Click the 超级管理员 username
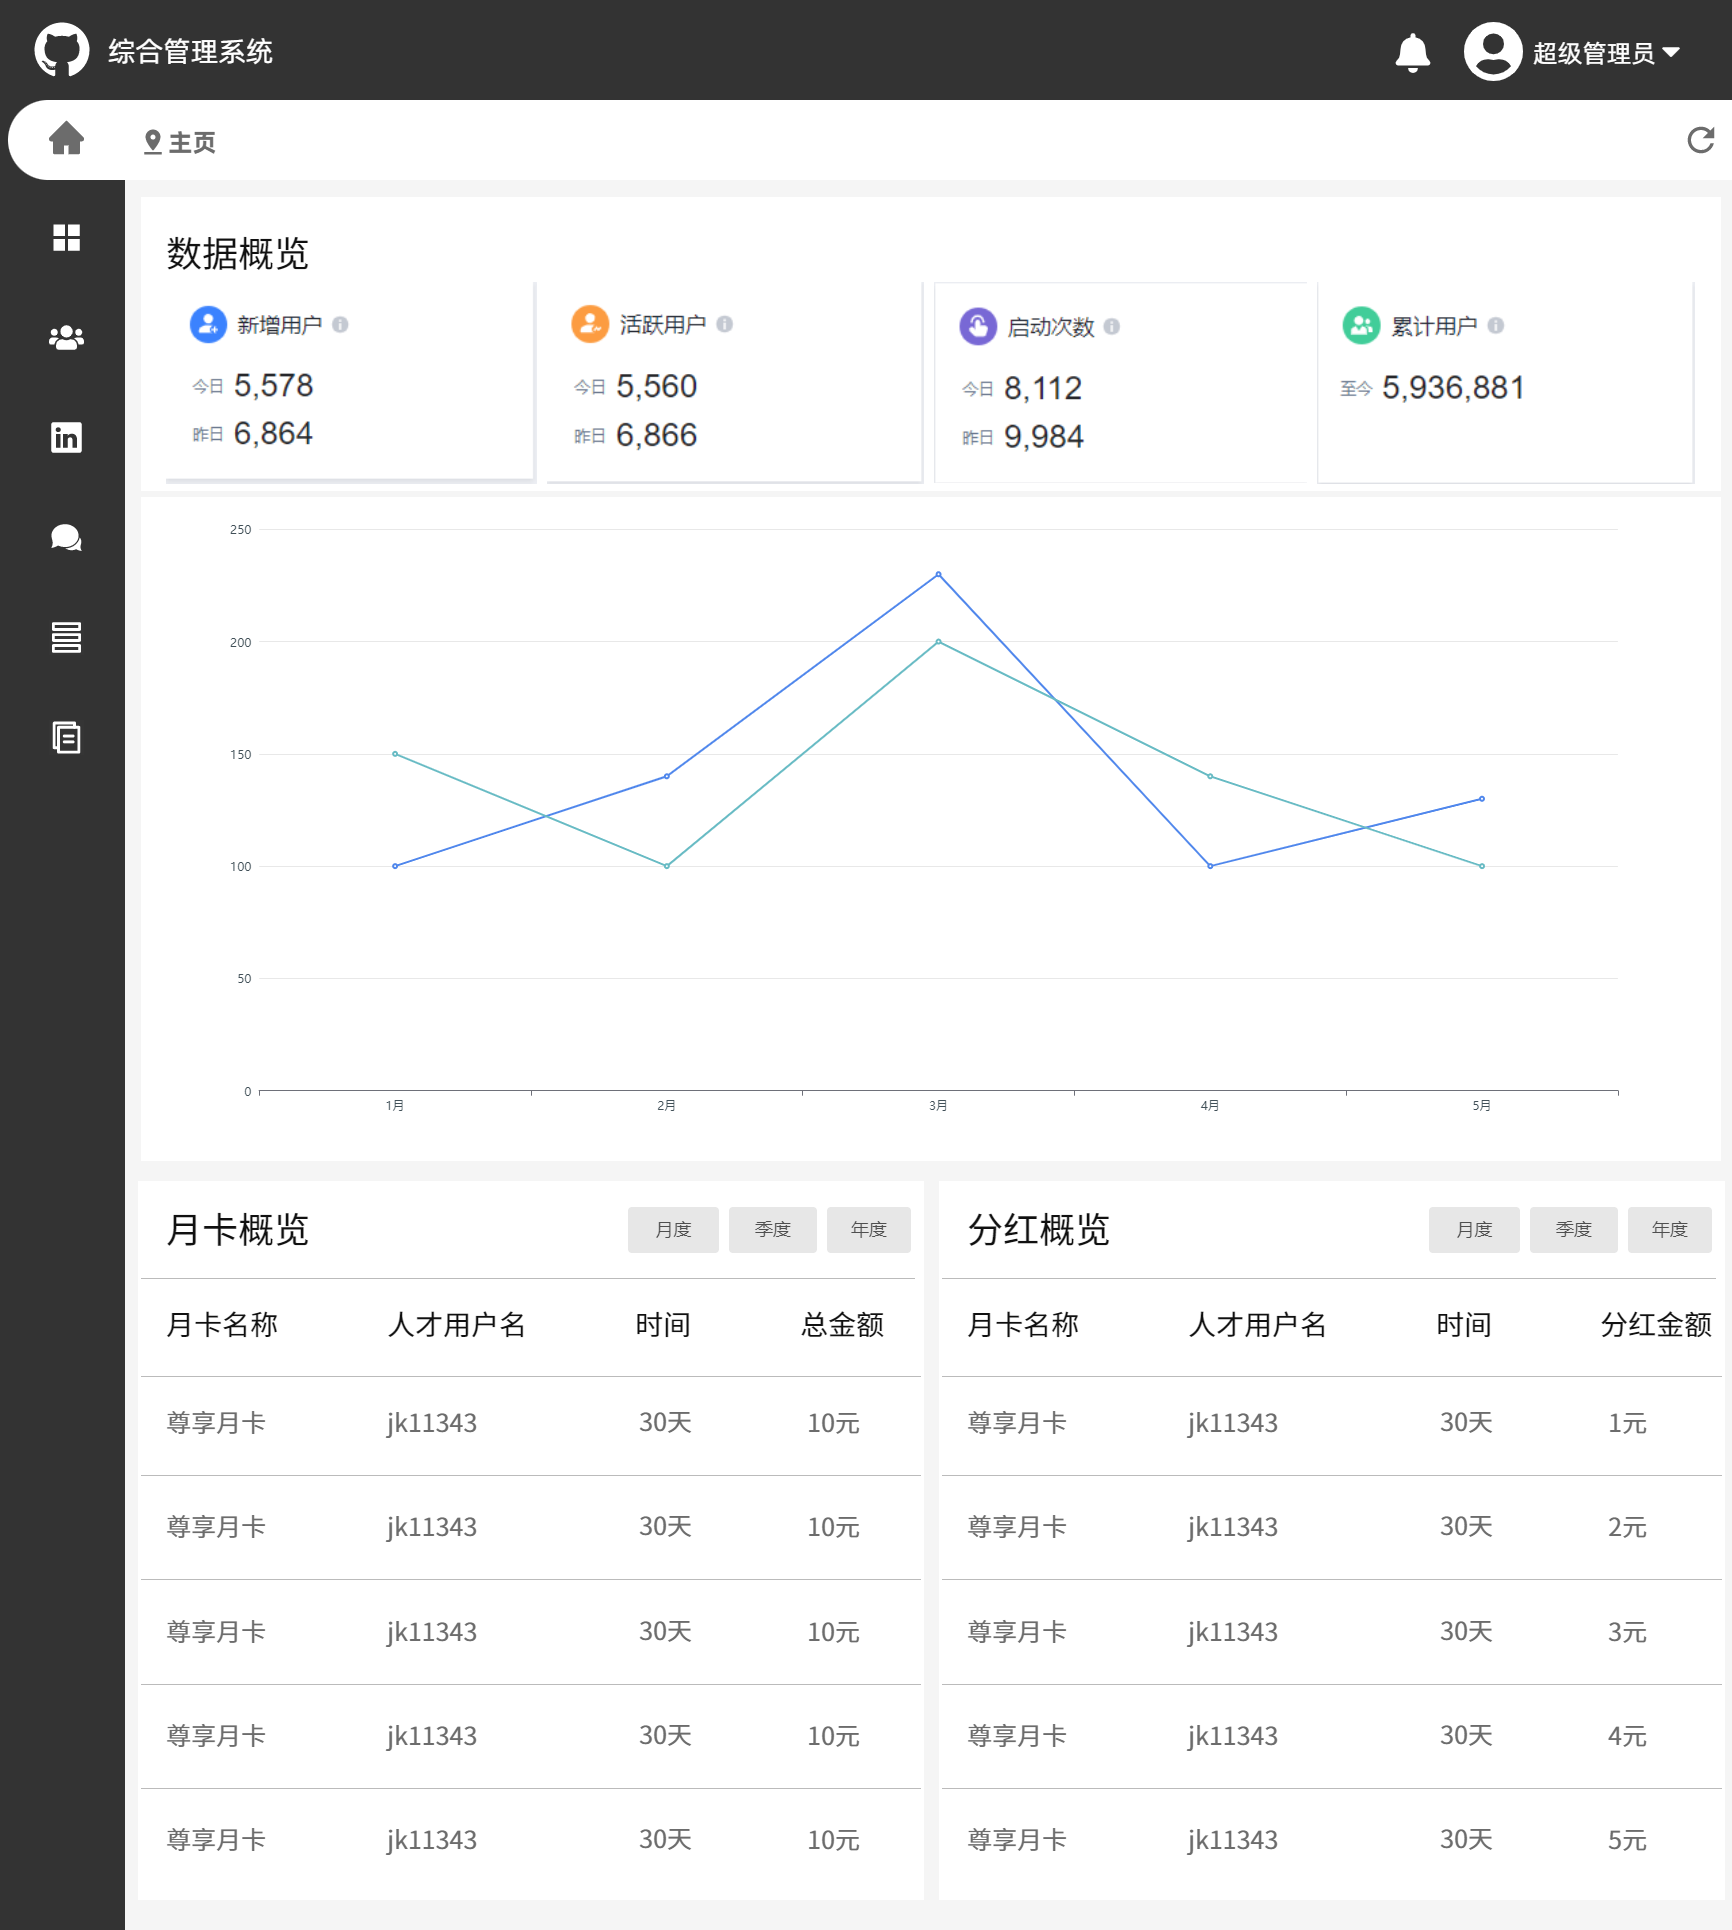This screenshot has width=1732, height=1930. point(1593,53)
